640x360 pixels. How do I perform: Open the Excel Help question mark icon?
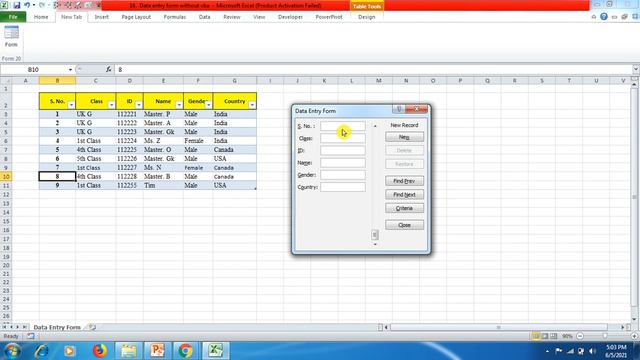[604, 17]
